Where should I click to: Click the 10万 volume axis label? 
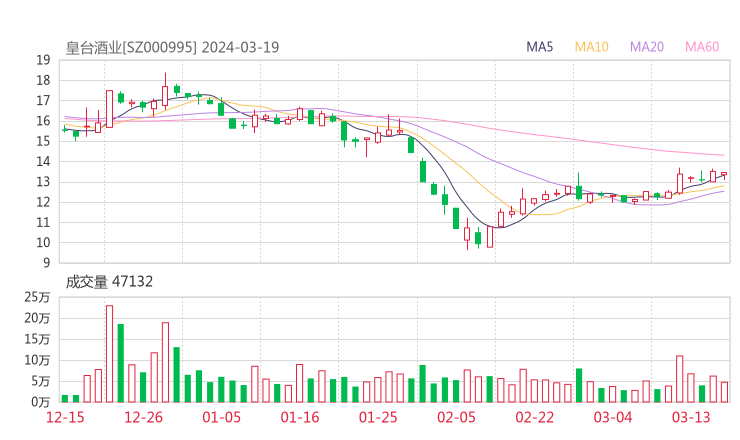pos(37,360)
